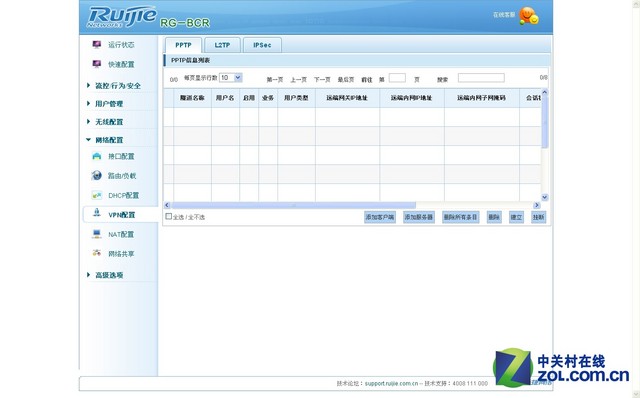Open 网络共享 text in sidebar
This screenshot has height=398, width=640.
121,254
